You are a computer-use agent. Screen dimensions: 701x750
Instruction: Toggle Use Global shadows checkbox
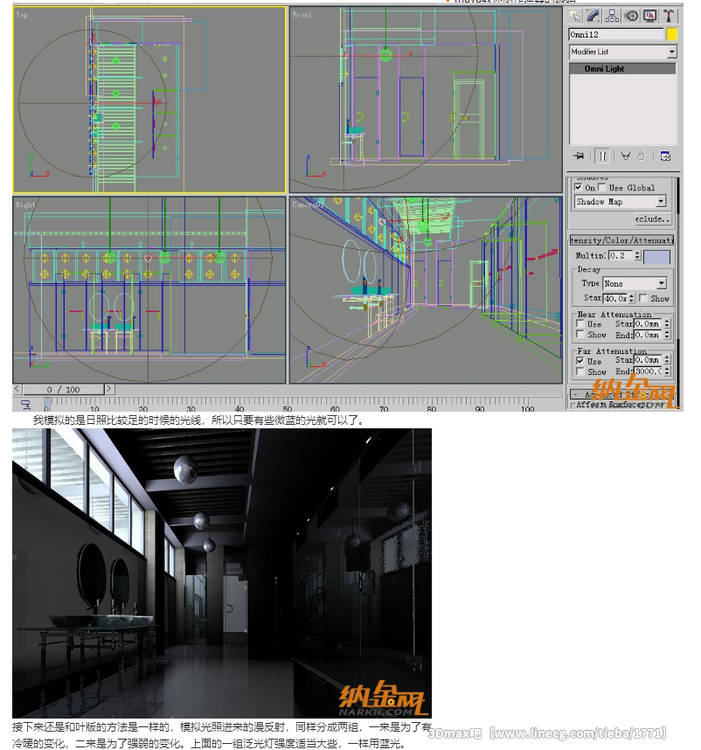(602, 187)
